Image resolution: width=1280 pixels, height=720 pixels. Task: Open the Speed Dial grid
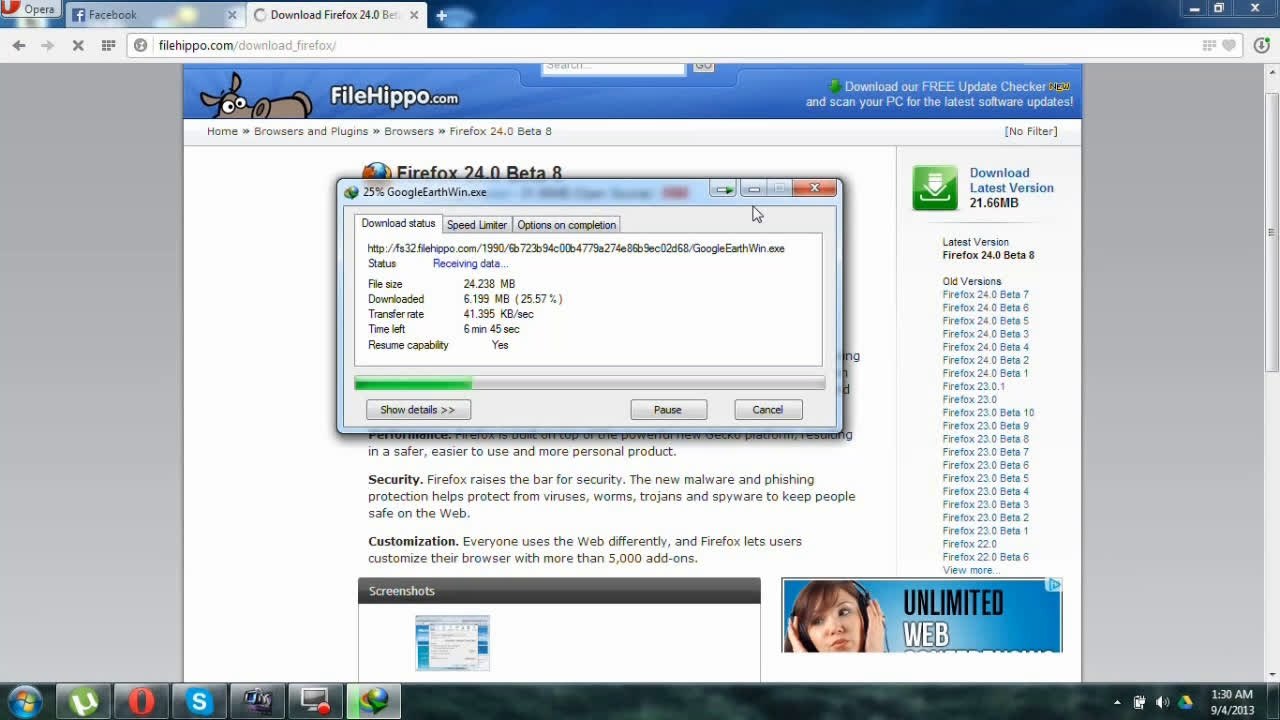click(108, 45)
